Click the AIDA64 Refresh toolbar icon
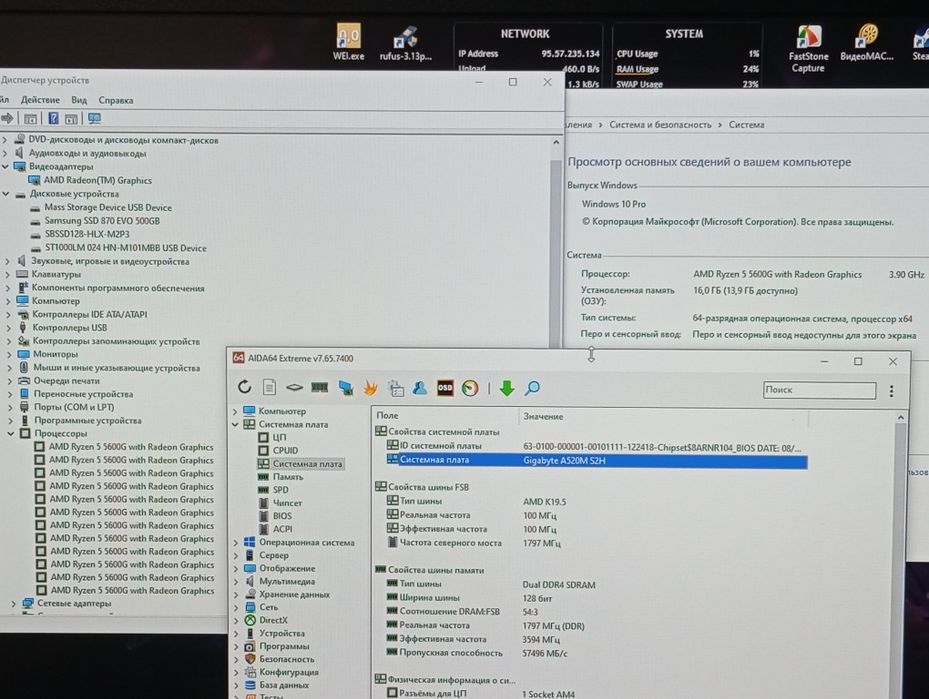The height and width of the screenshot is (699, 929). pyautogui.click(x=244, y=387)
